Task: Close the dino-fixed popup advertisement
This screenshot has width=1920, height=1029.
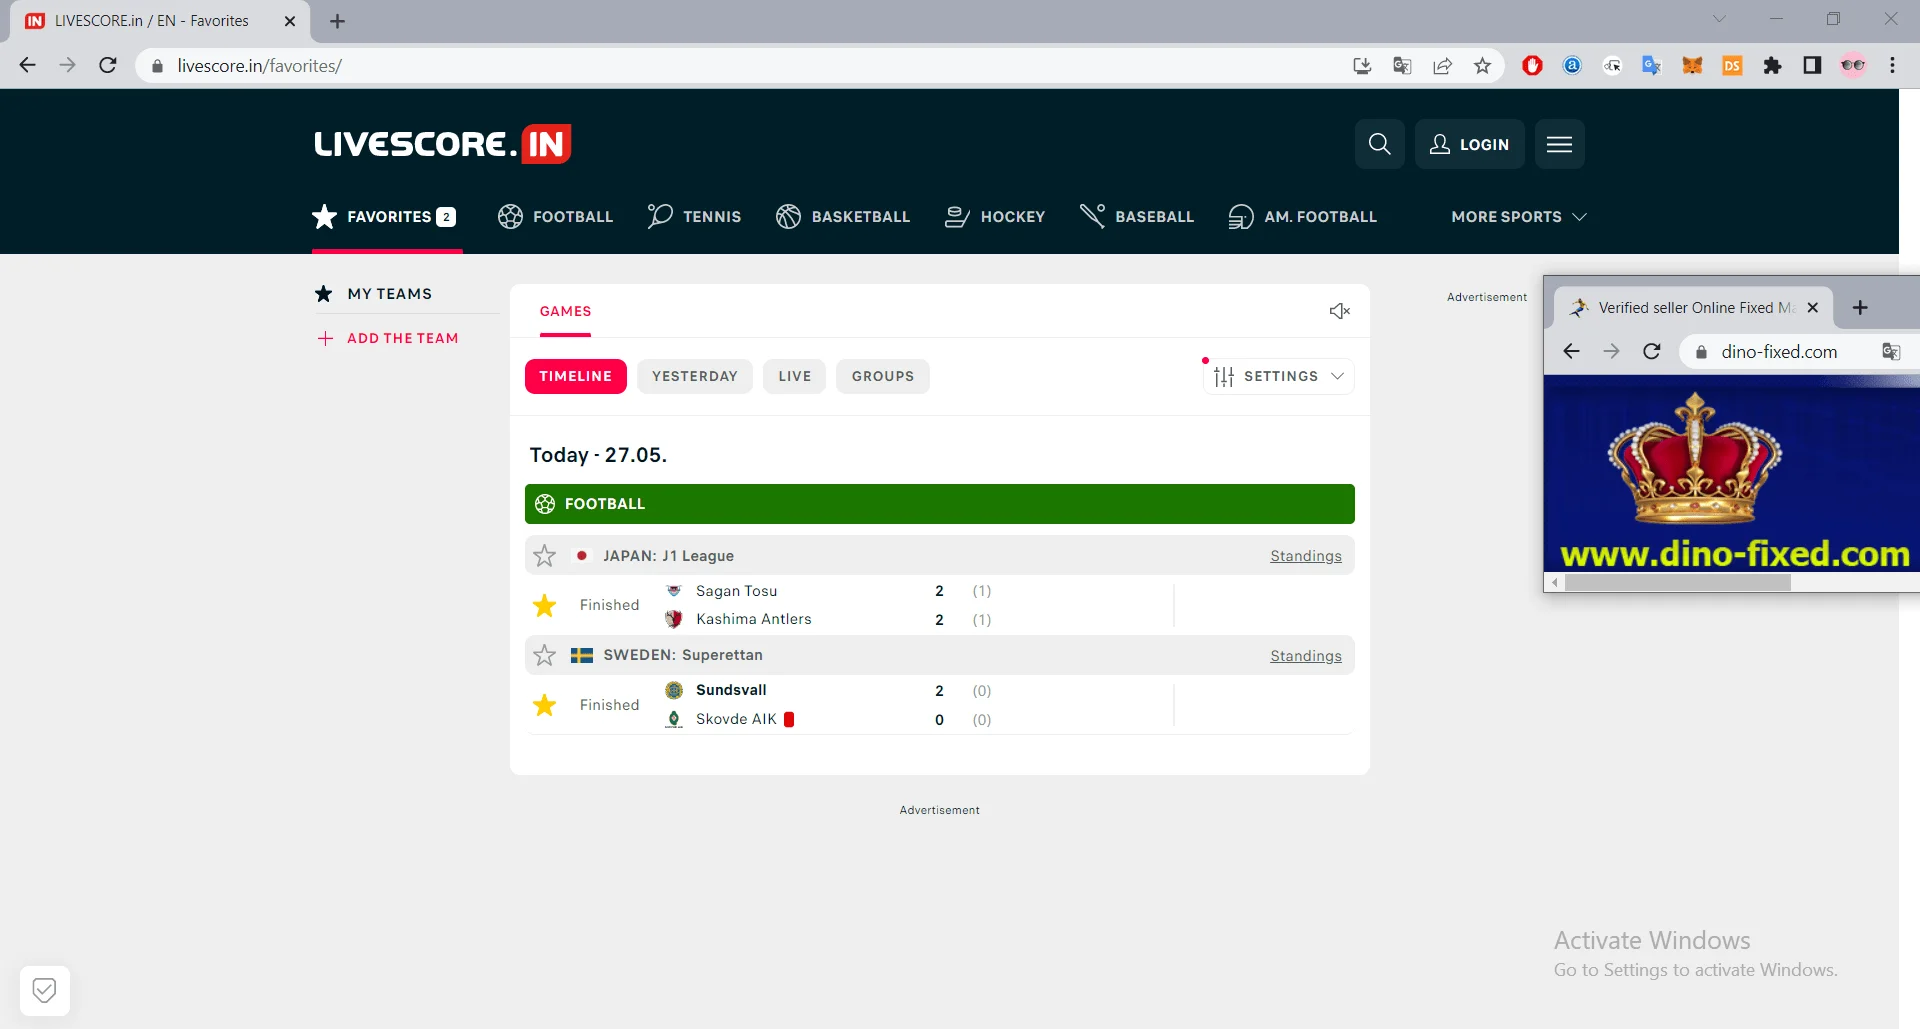Action: click(1813, 308)
